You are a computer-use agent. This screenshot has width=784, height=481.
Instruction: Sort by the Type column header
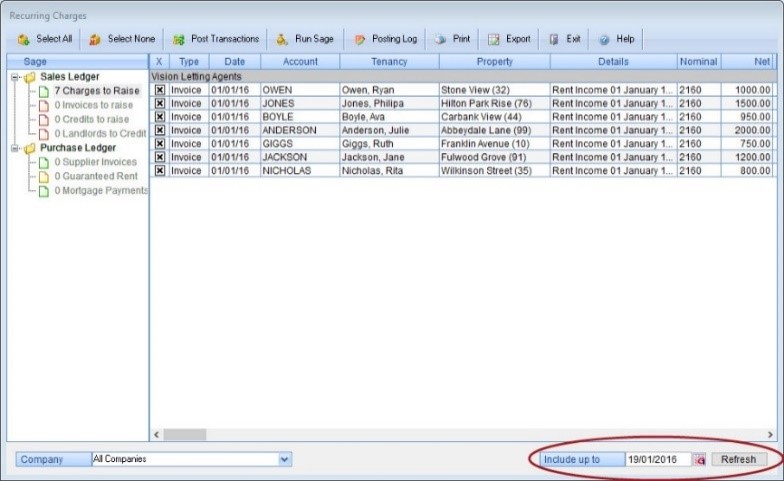pos(189,62)
